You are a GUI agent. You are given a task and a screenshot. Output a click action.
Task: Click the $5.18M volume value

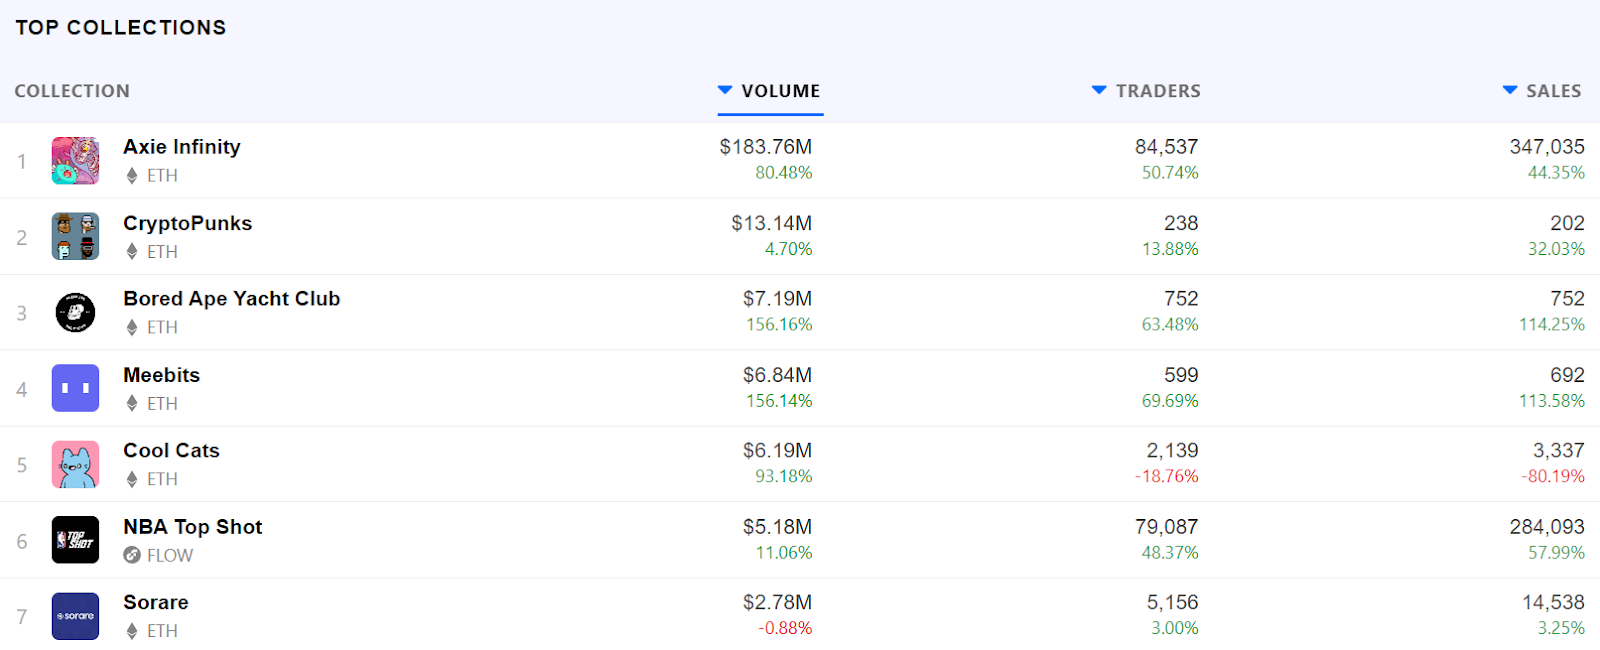click(778, 527)
